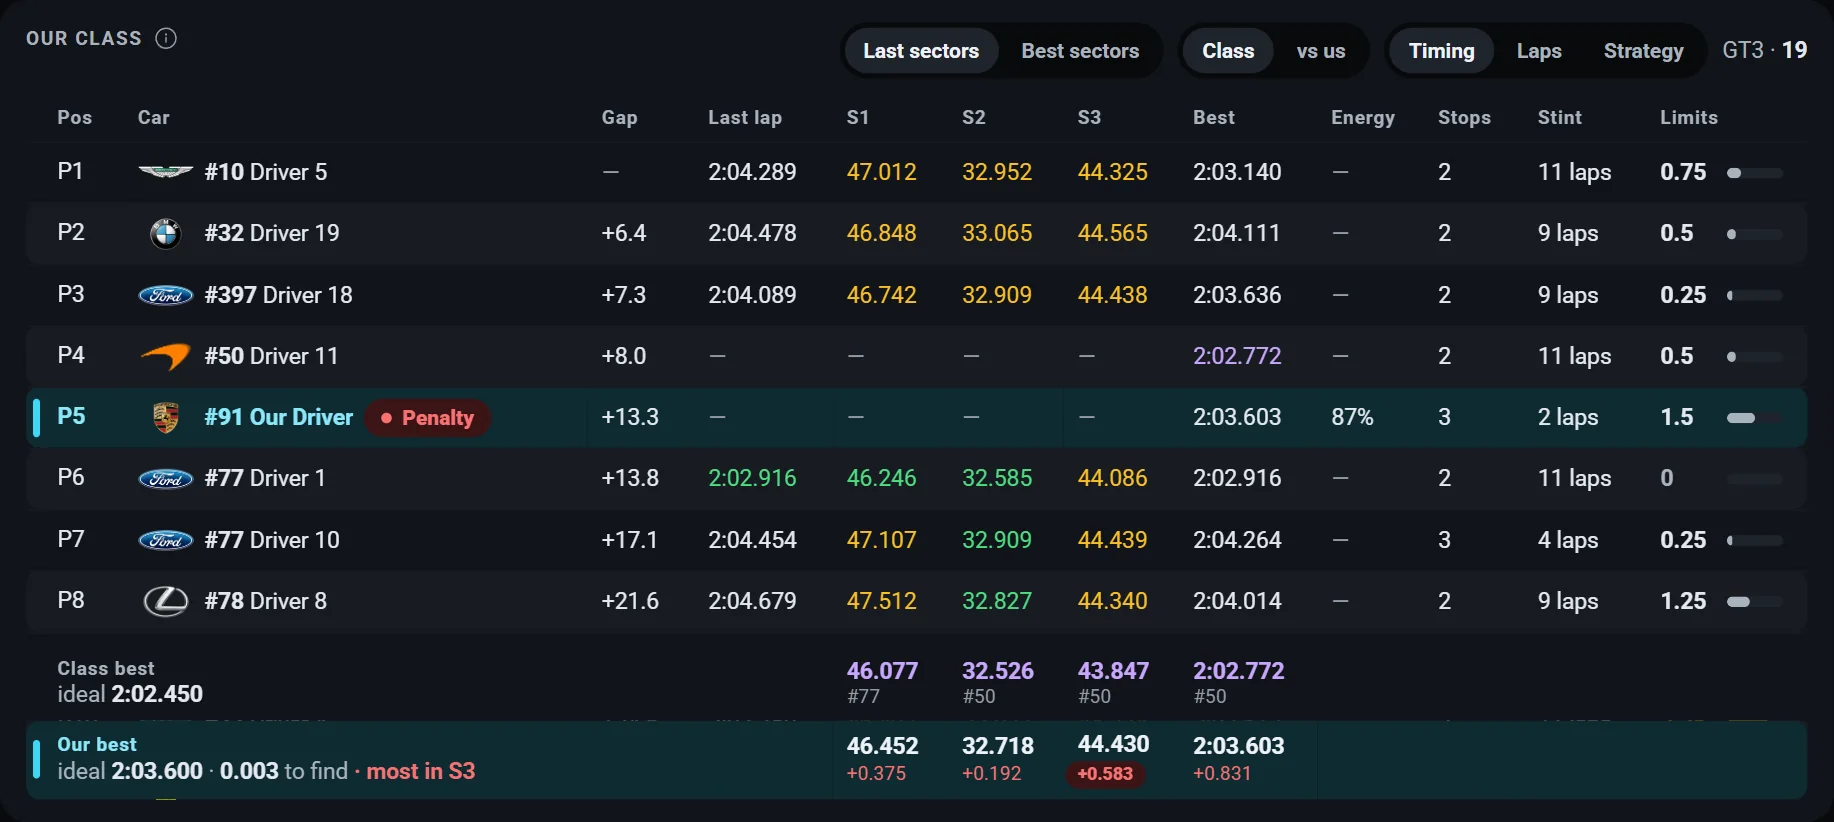This screenshot has width=1834, height=822.
Task: Click the GT3 · 19 class label
Action: point(1764,50)
